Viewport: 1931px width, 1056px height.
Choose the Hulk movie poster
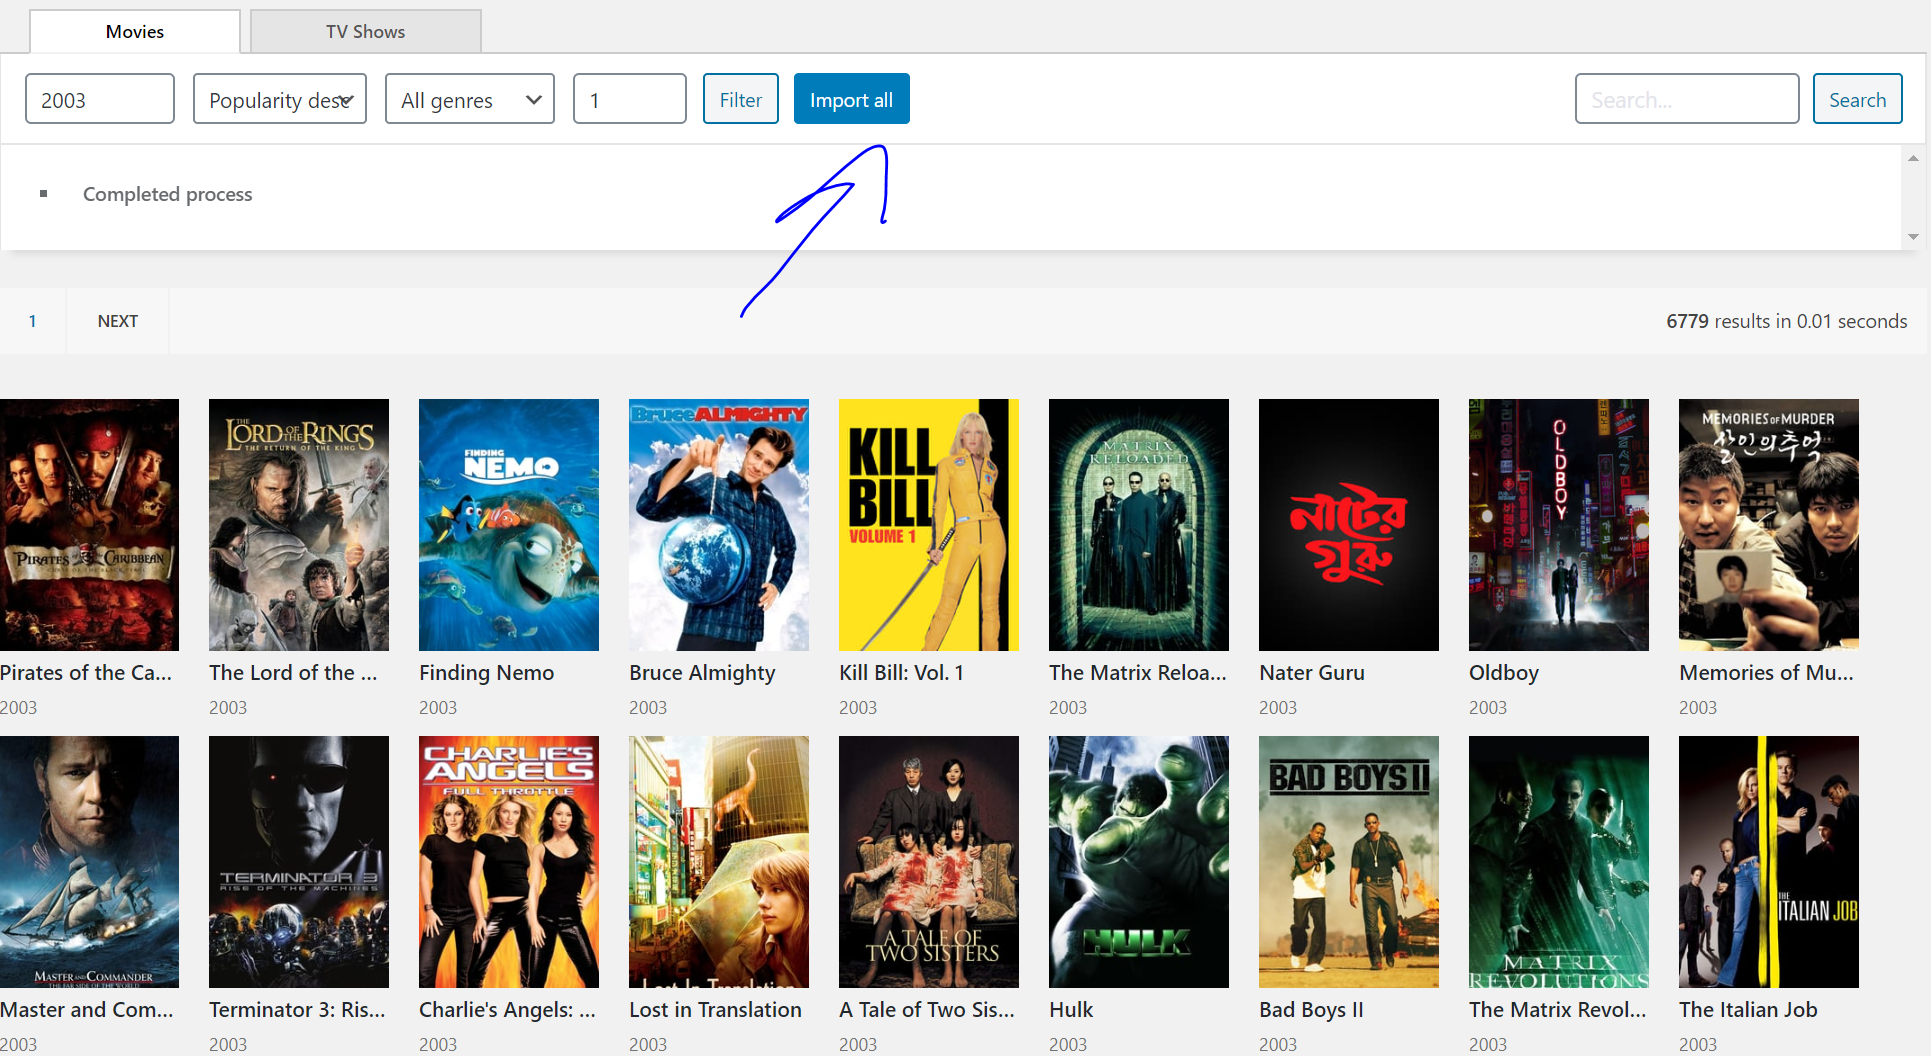click(x=1139, y=862)
